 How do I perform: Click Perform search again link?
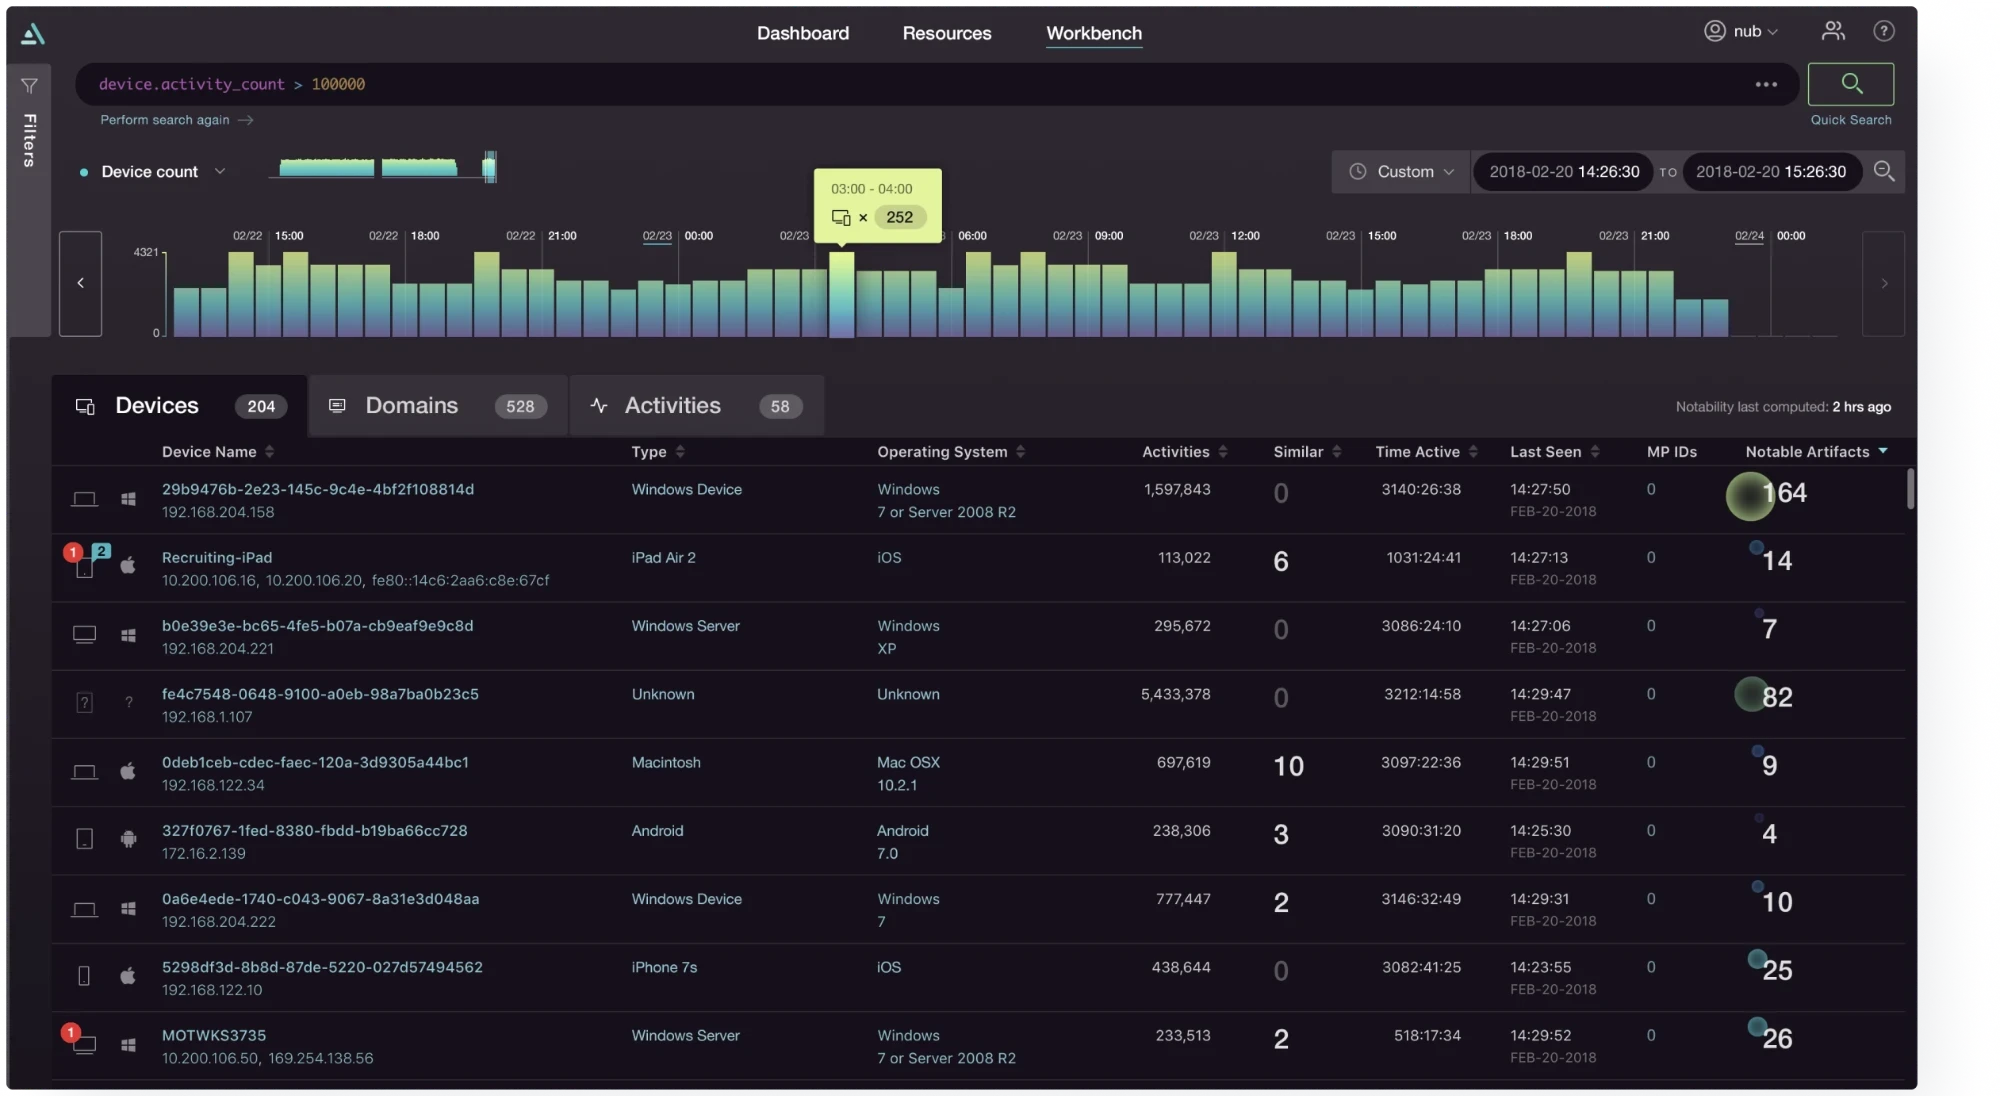tap(176, 120)
